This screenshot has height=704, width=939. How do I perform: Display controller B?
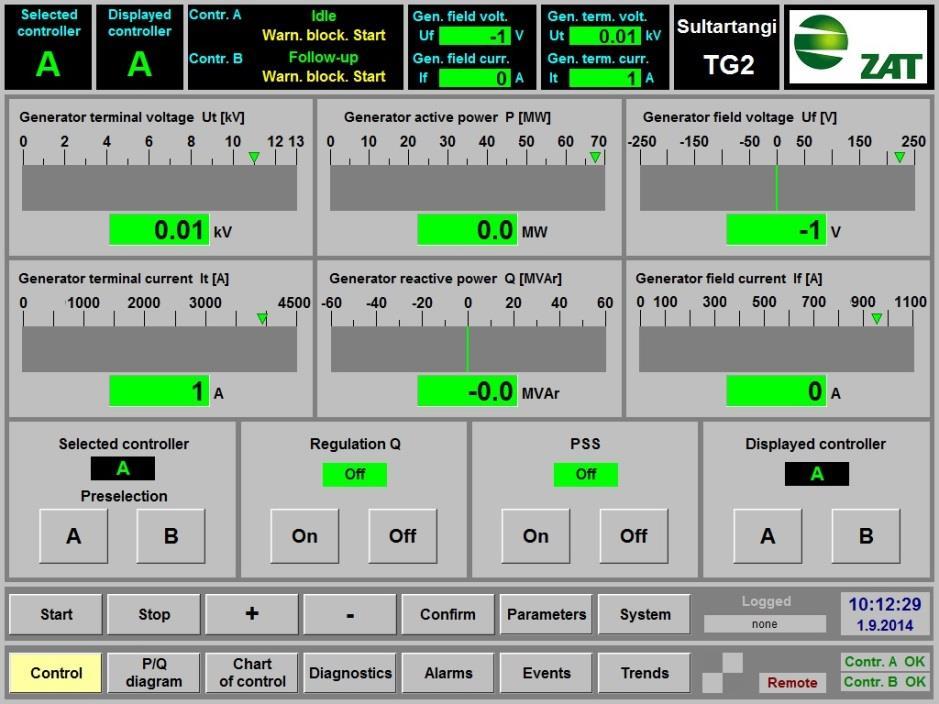point(866,536)
